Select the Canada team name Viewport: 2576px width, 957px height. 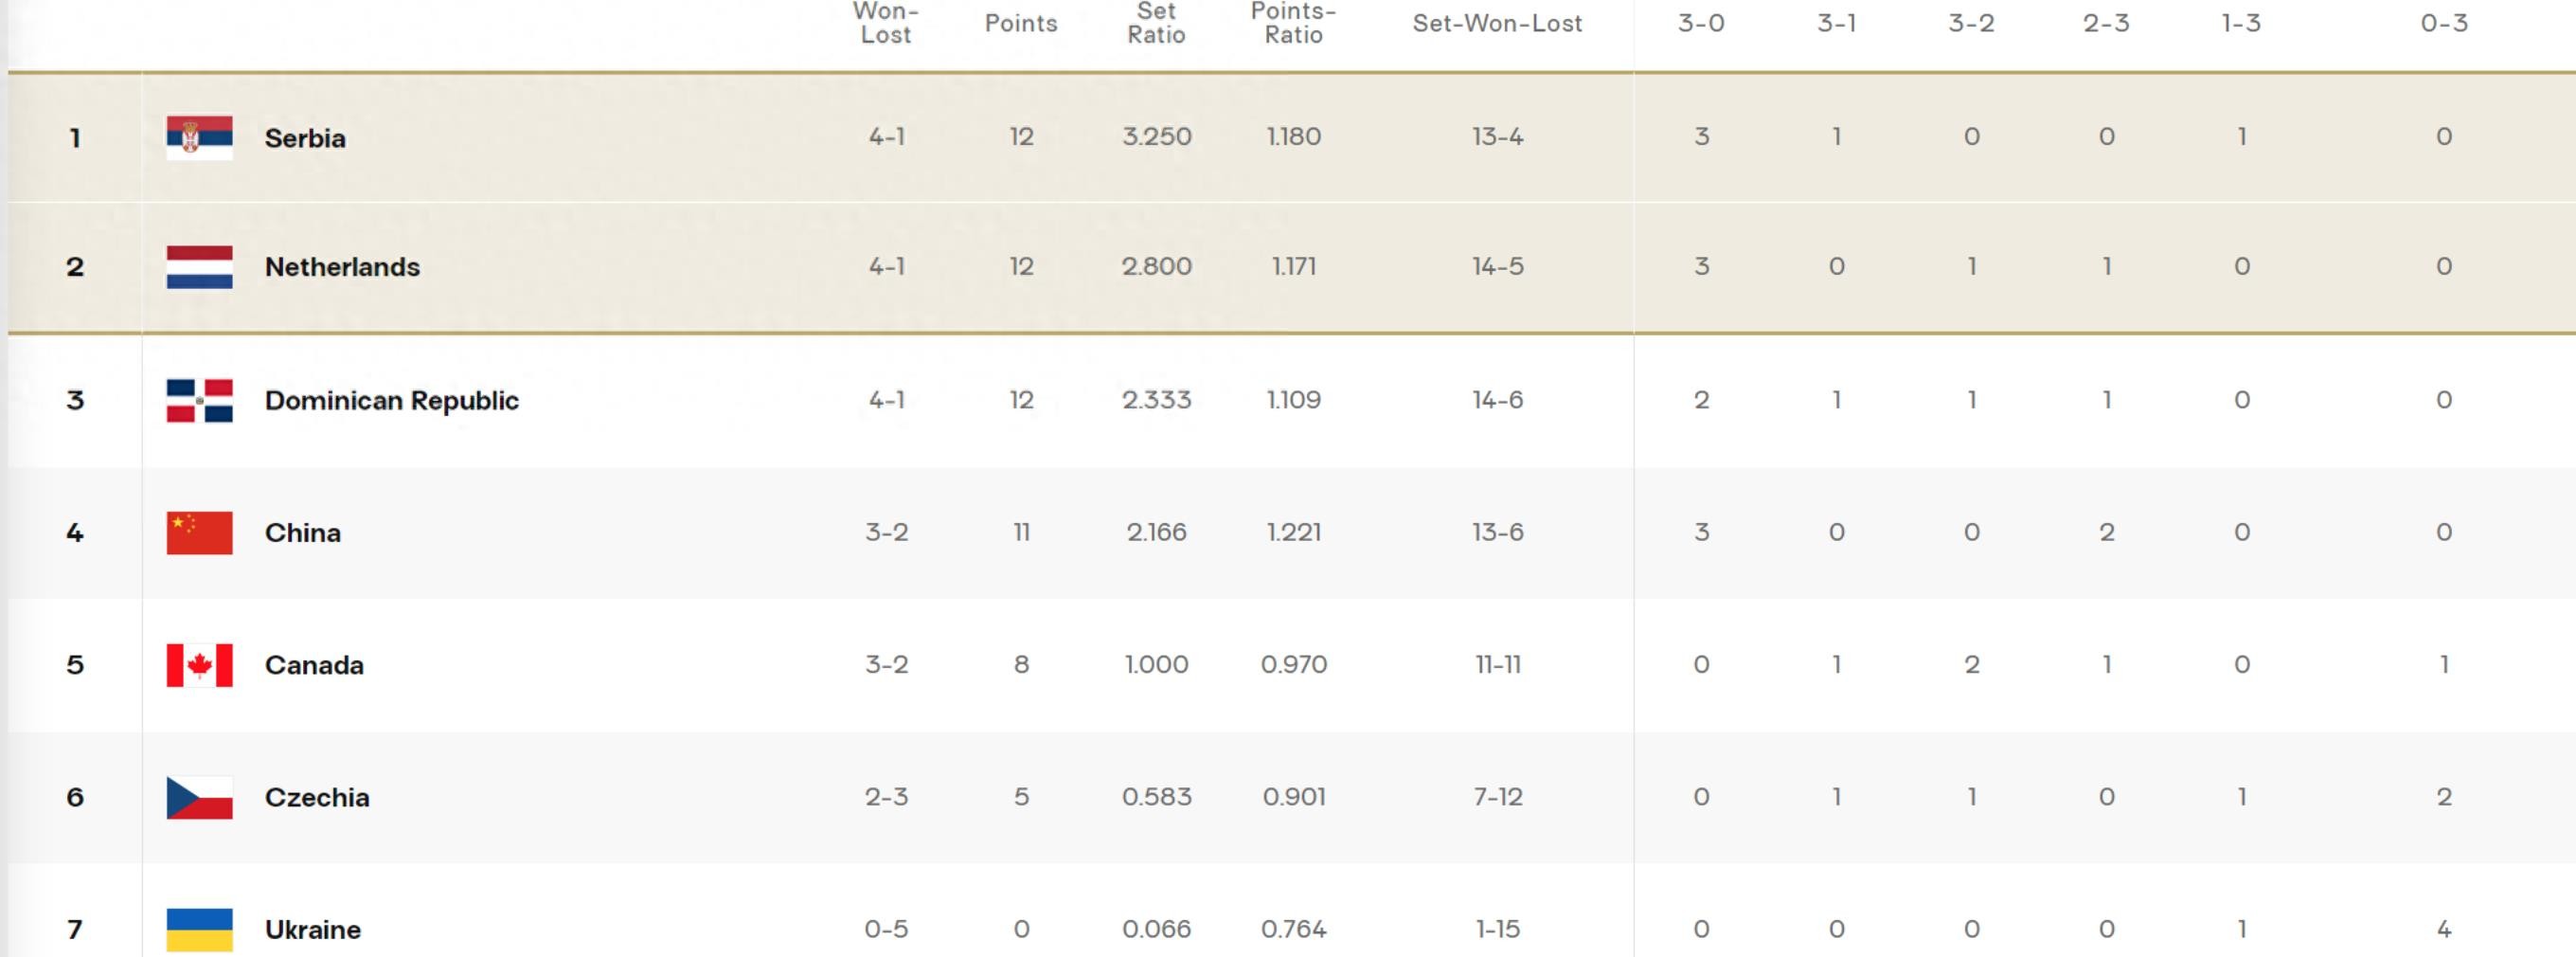(314, 665)
